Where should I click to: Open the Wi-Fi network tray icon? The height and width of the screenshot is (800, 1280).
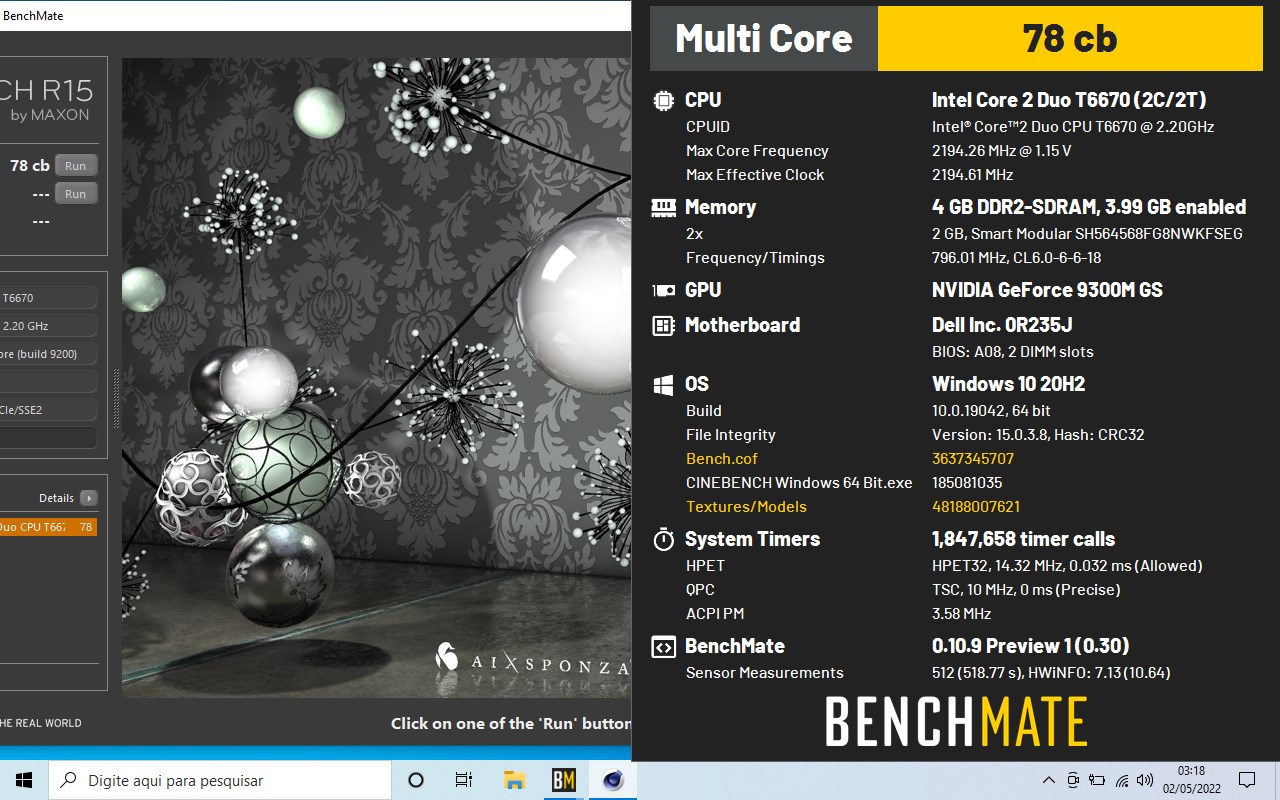(1121, 780)
